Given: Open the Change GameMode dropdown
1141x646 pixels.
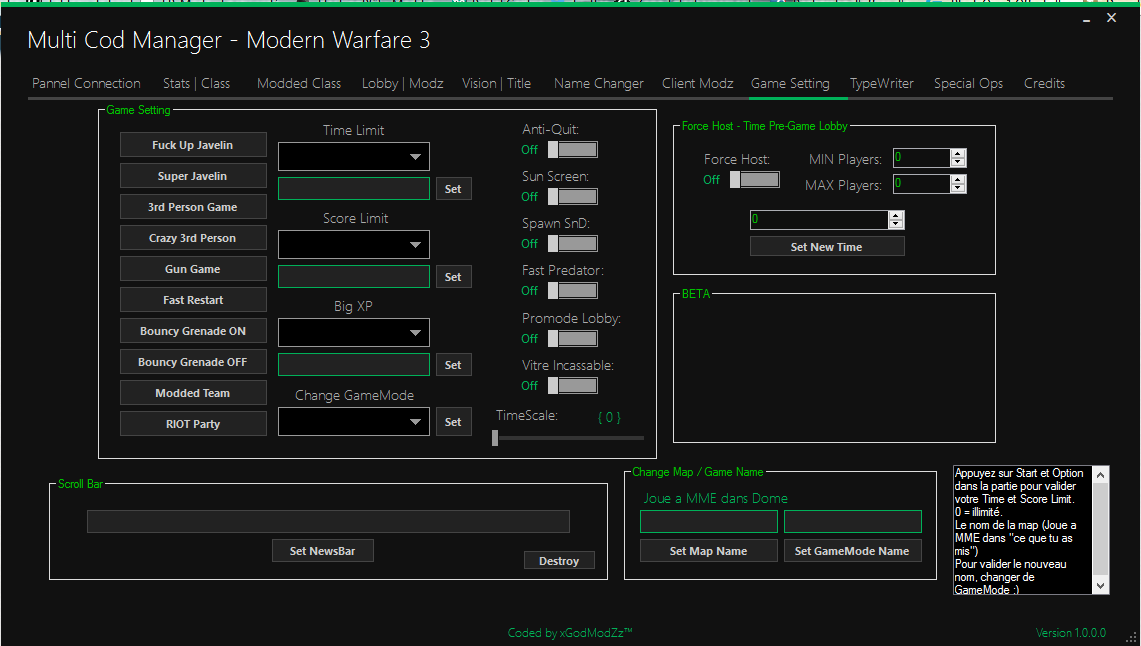Looking at the screenshot, I should click(x=354, y=421).
